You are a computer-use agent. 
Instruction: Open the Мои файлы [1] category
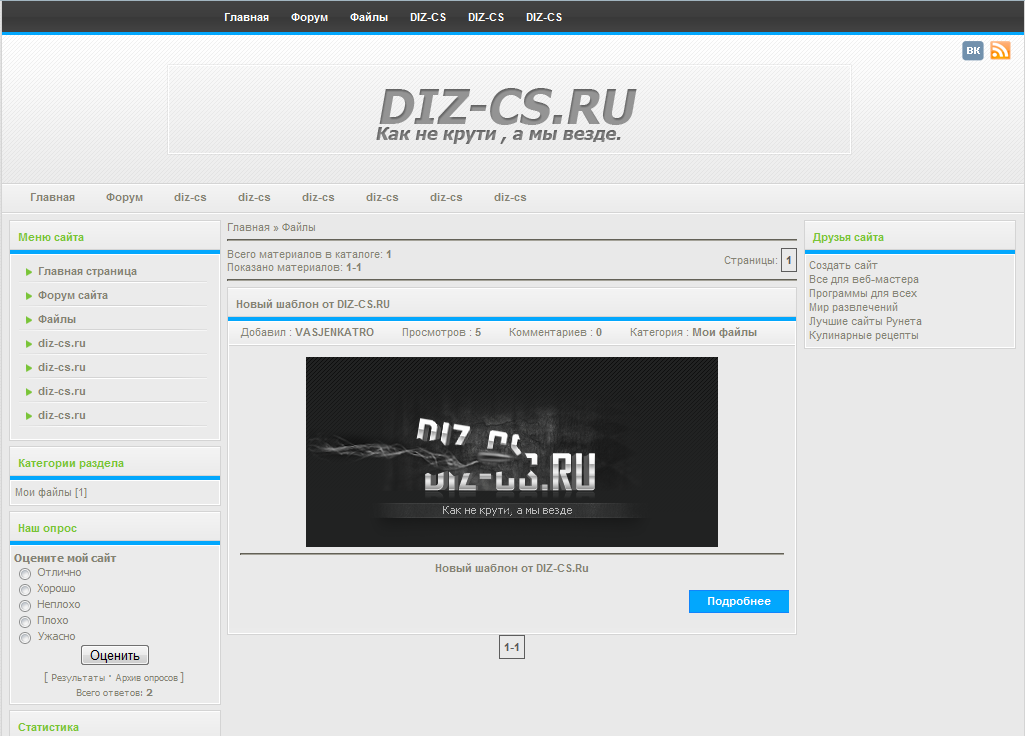(51, 492)
